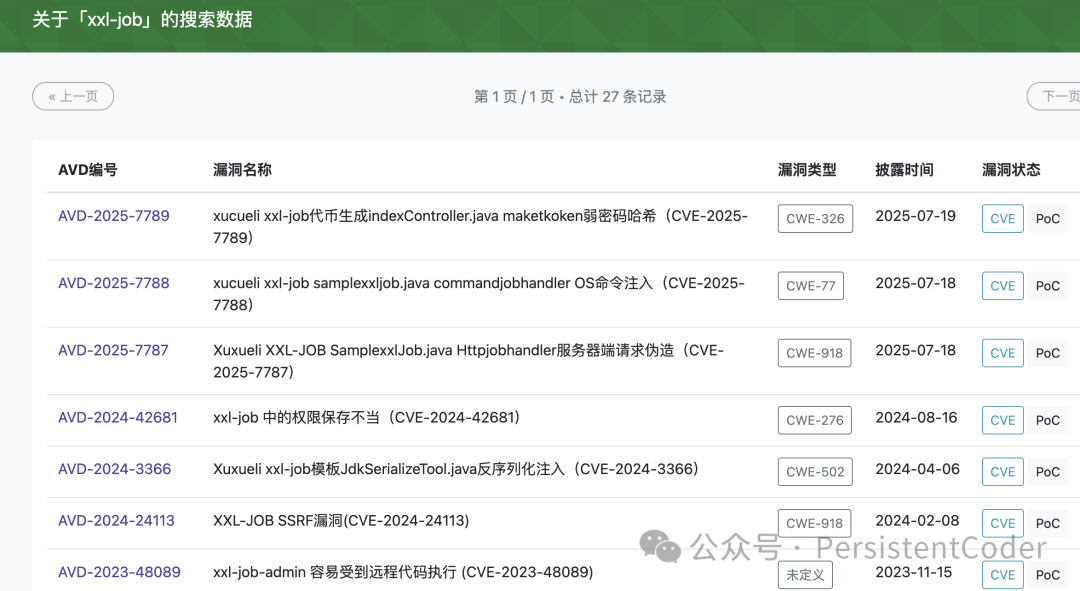Click the CVE badge on AVD-2024-24113 row
This screenshot has width=1080, height=591.
tap(1002, 522)
